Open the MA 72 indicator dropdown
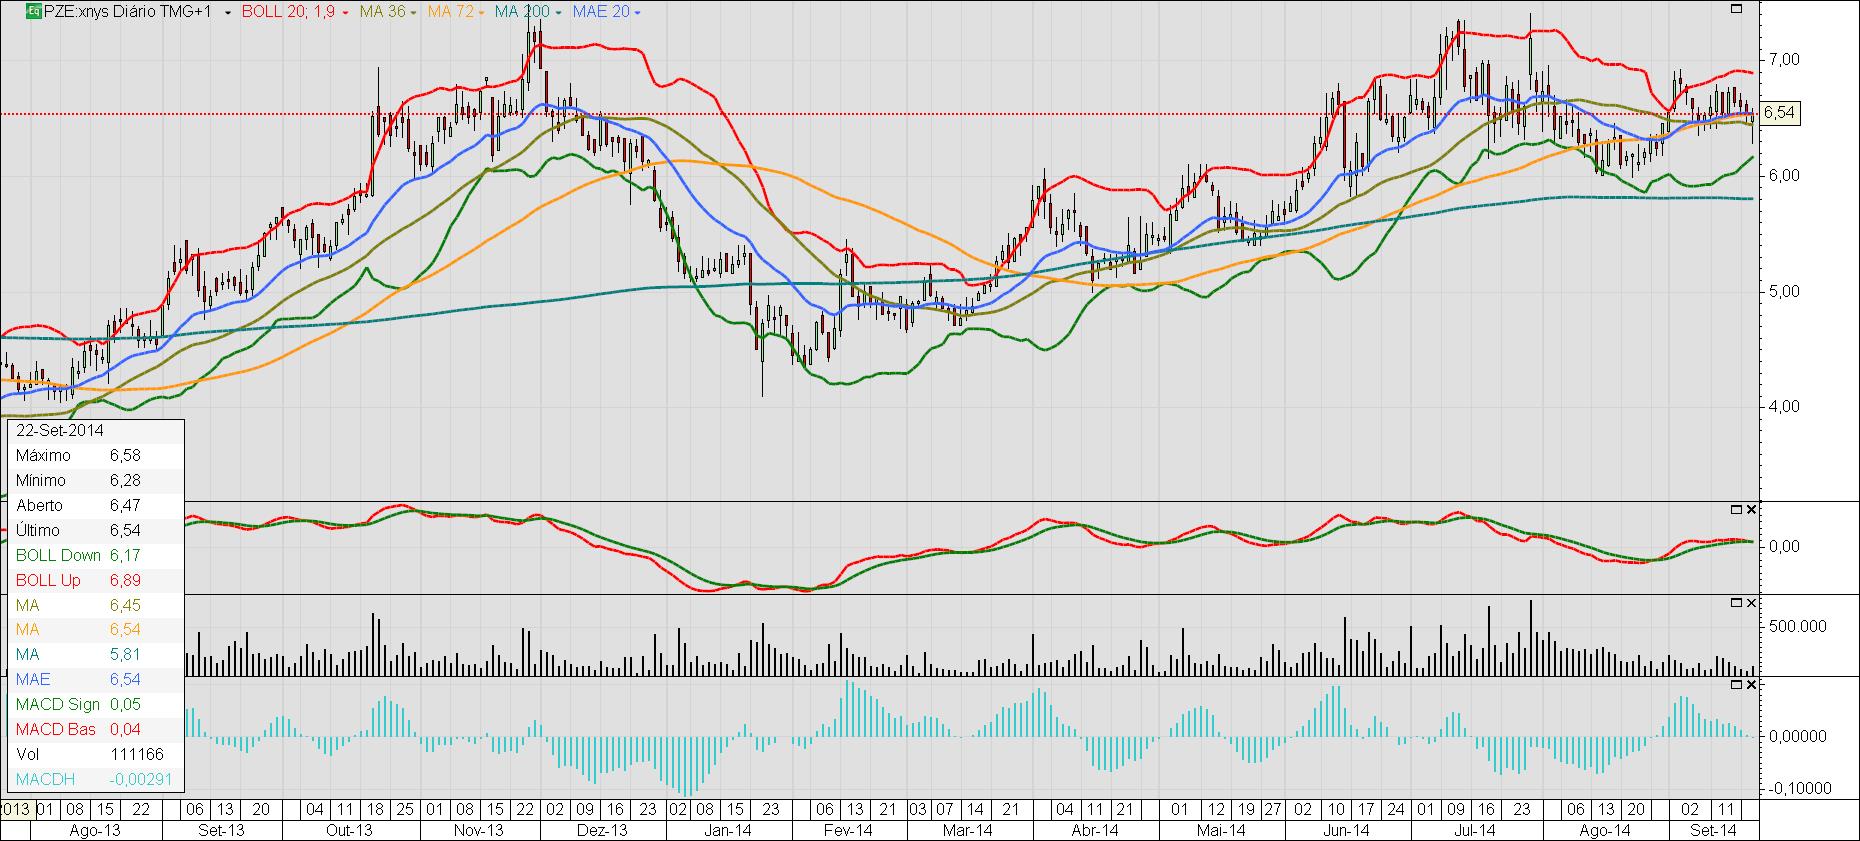The image size is (1860, 841). pyautogui.click(x=482, y=13)
